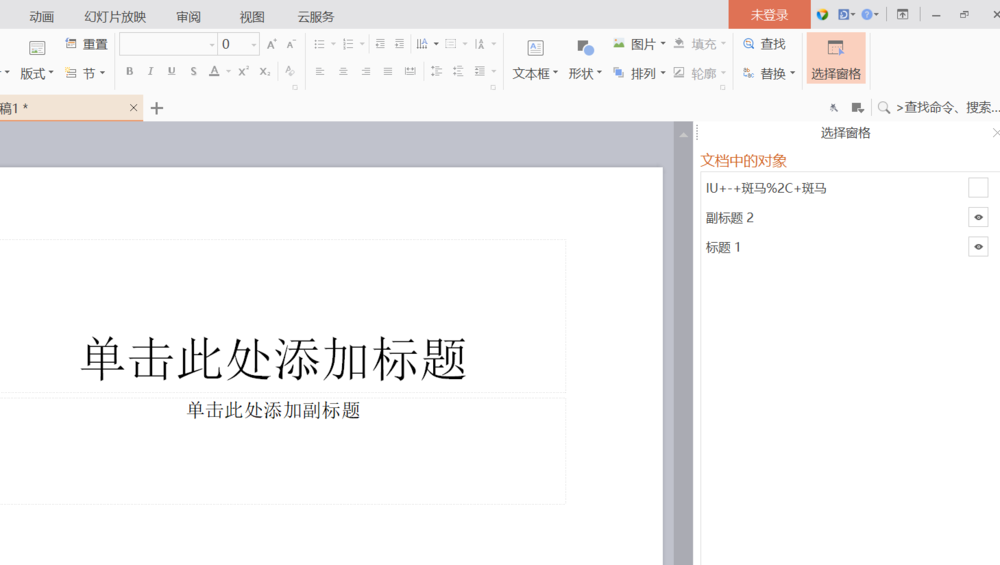Center align text
The width and height of the screenshot is (1000, 565).
[x=343, y=71]
